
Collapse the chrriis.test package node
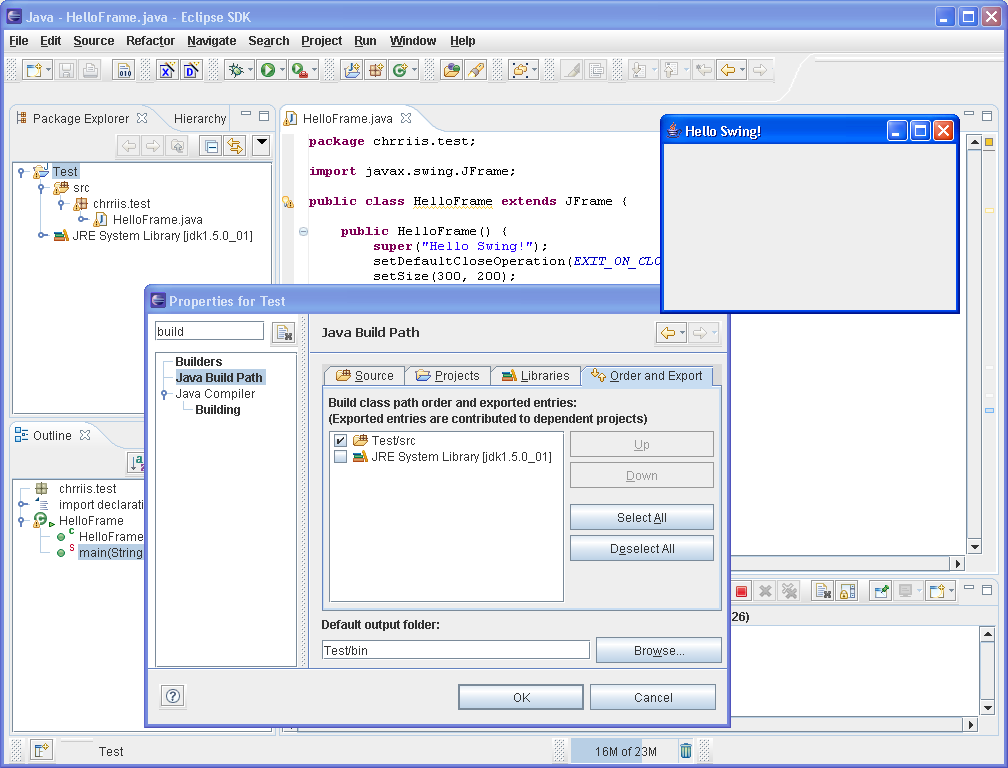[x=61, y=204]
